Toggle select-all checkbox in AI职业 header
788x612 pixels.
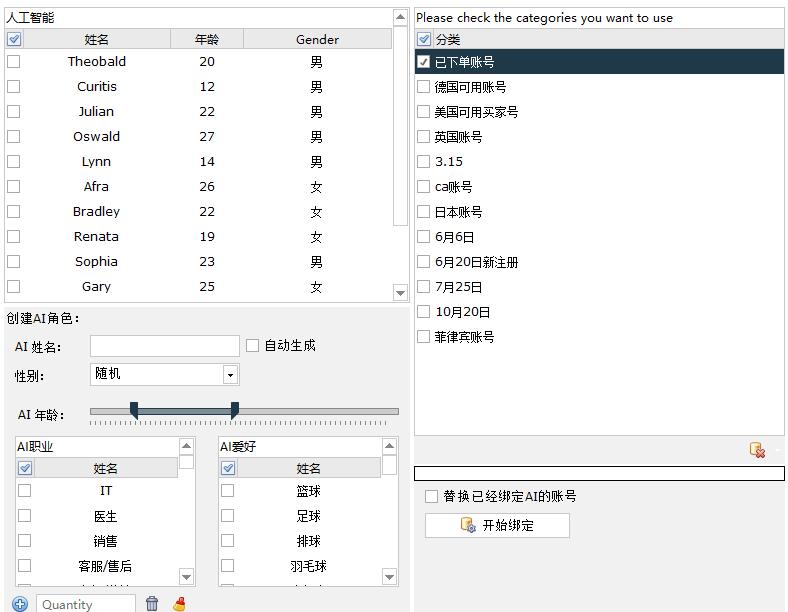pyautogui.click(x=25, y=468)
